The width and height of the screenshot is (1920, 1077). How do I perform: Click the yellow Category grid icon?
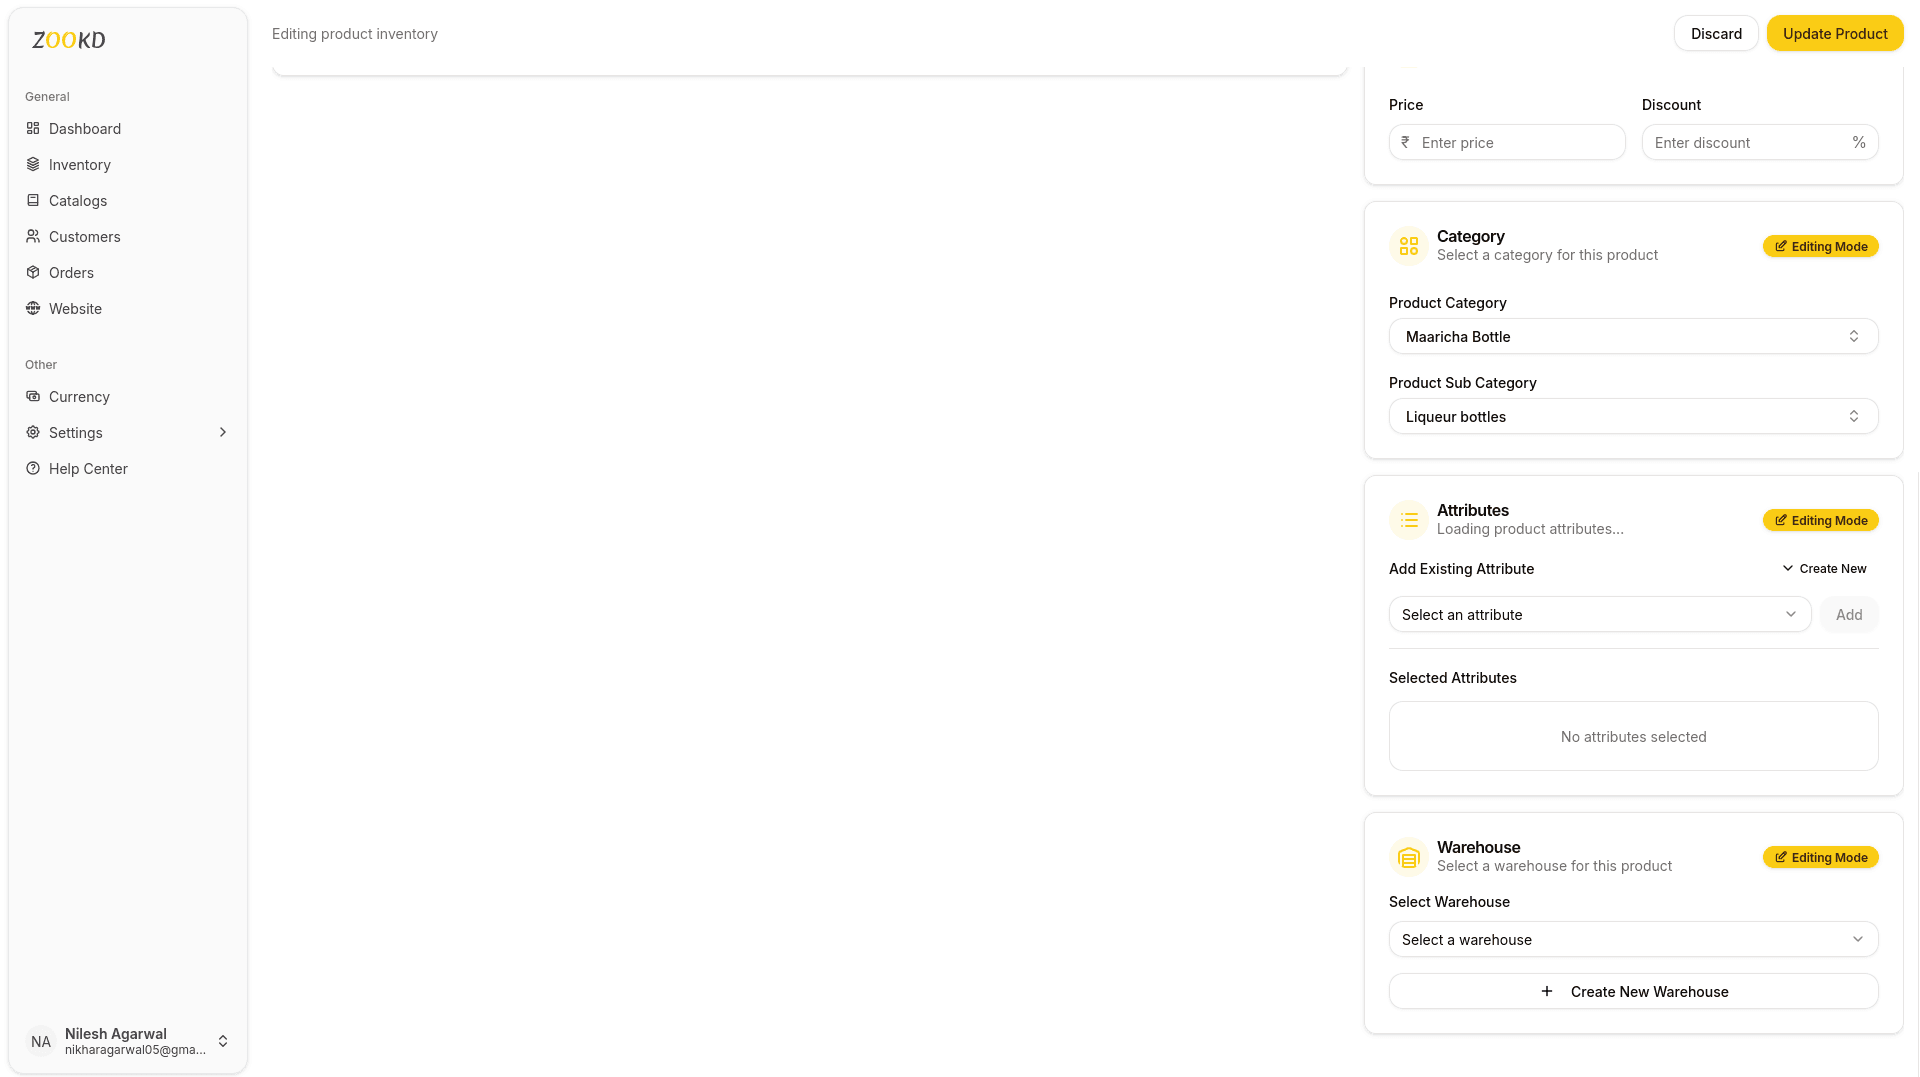coord(1408,246)
